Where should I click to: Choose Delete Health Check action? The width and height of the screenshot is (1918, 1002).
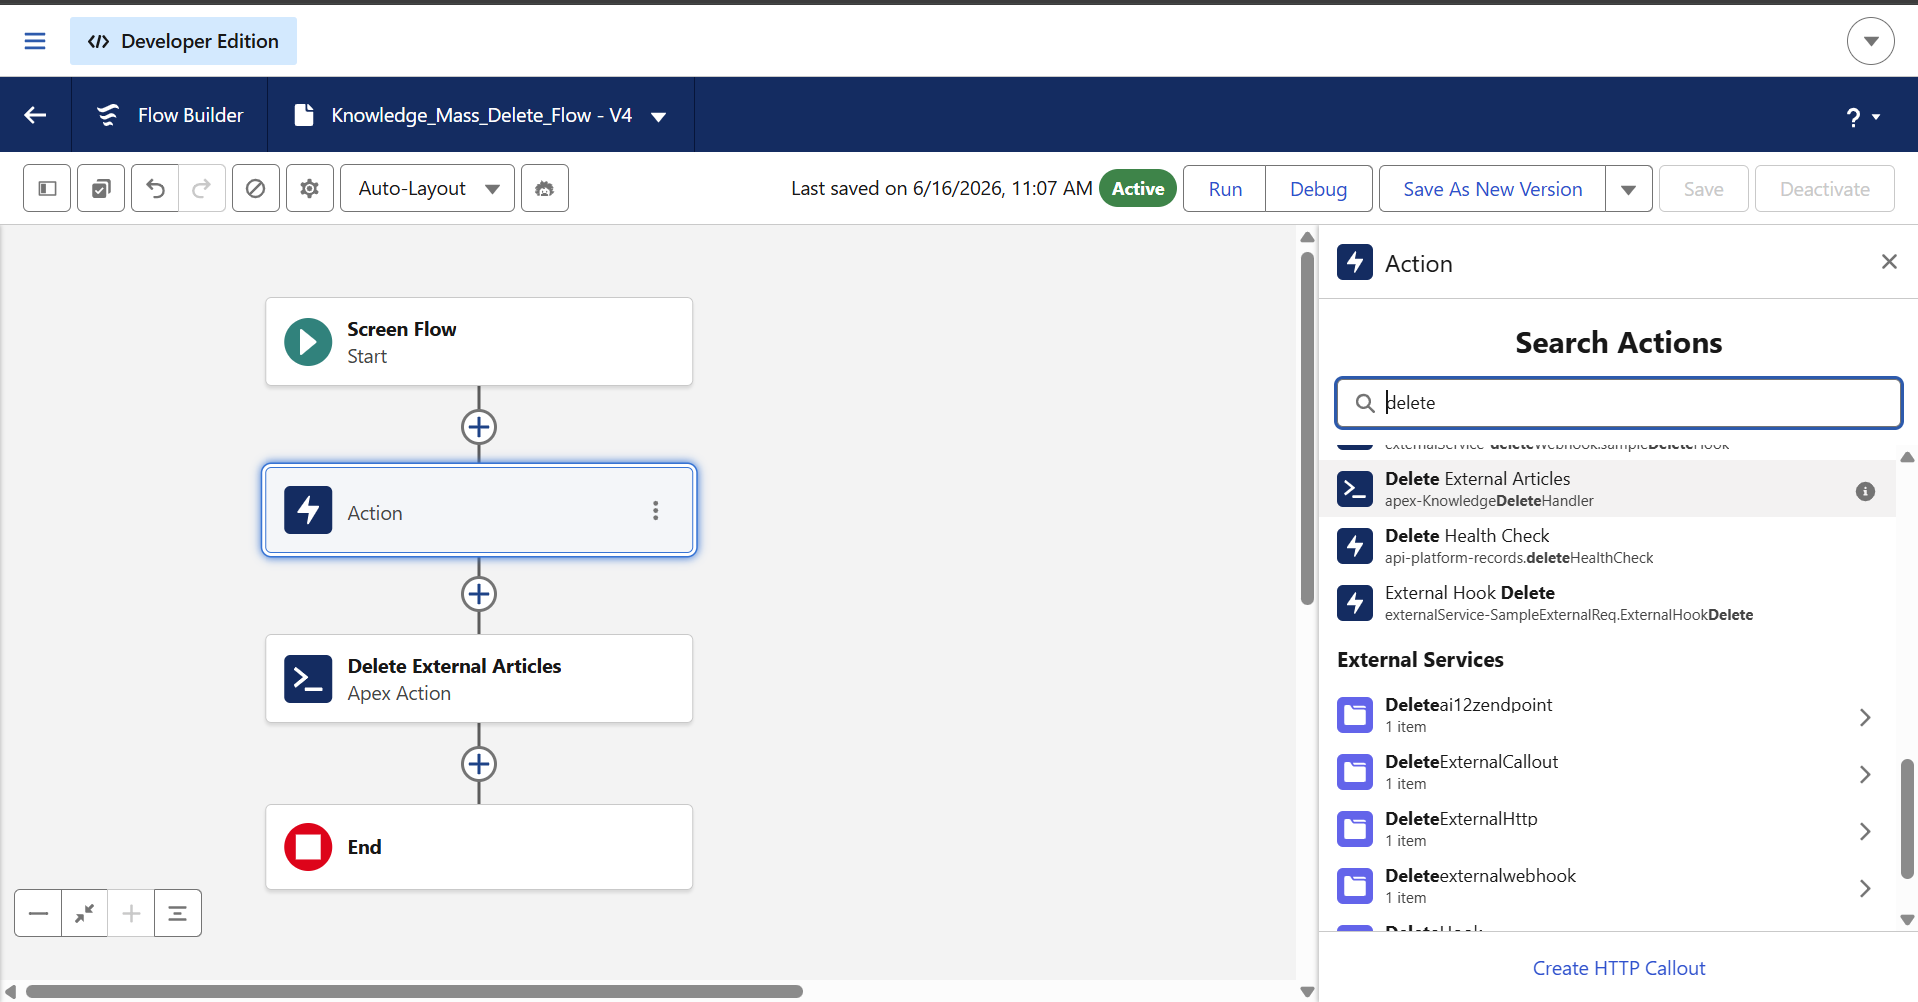click(1607, 546)
